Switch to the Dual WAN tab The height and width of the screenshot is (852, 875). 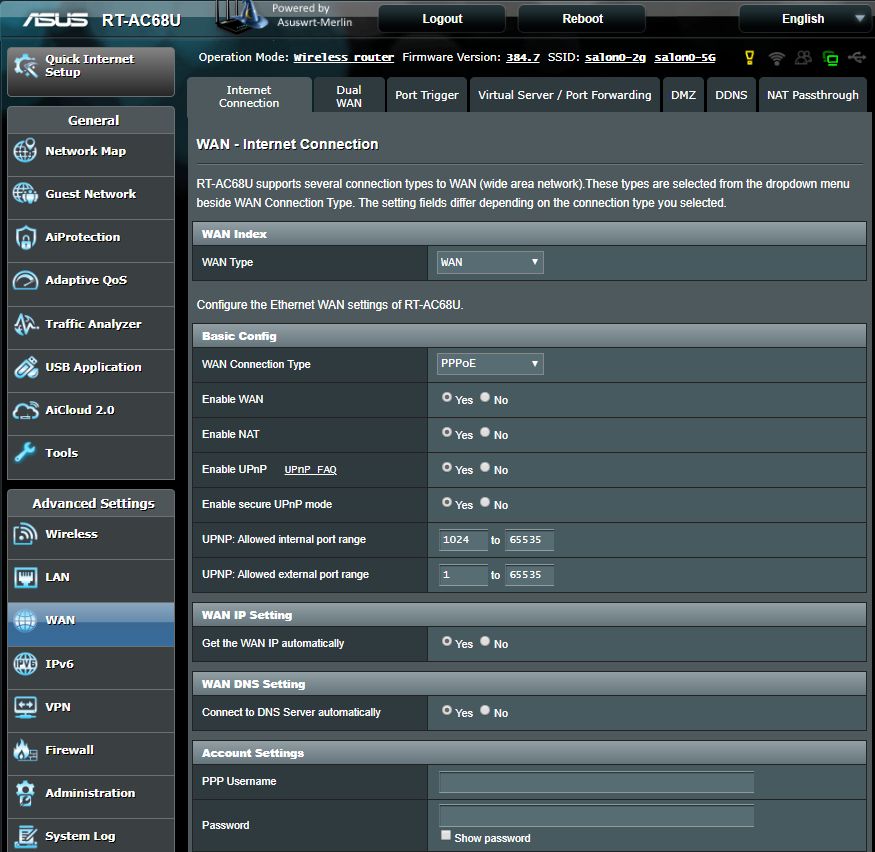[349, 96]
